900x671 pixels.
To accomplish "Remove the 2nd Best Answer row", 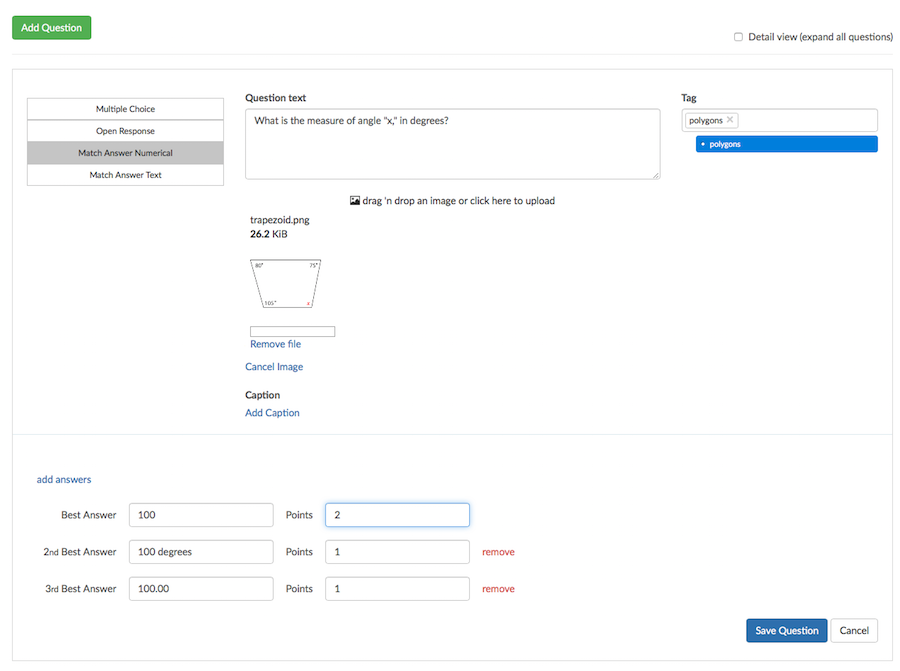I will [x=498, y=552].
